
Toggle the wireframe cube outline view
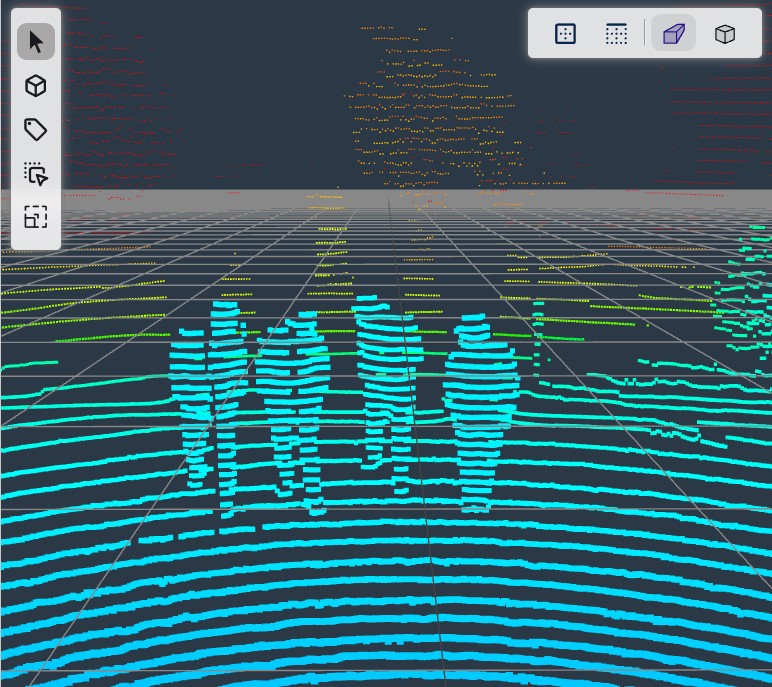click(725, 33)
